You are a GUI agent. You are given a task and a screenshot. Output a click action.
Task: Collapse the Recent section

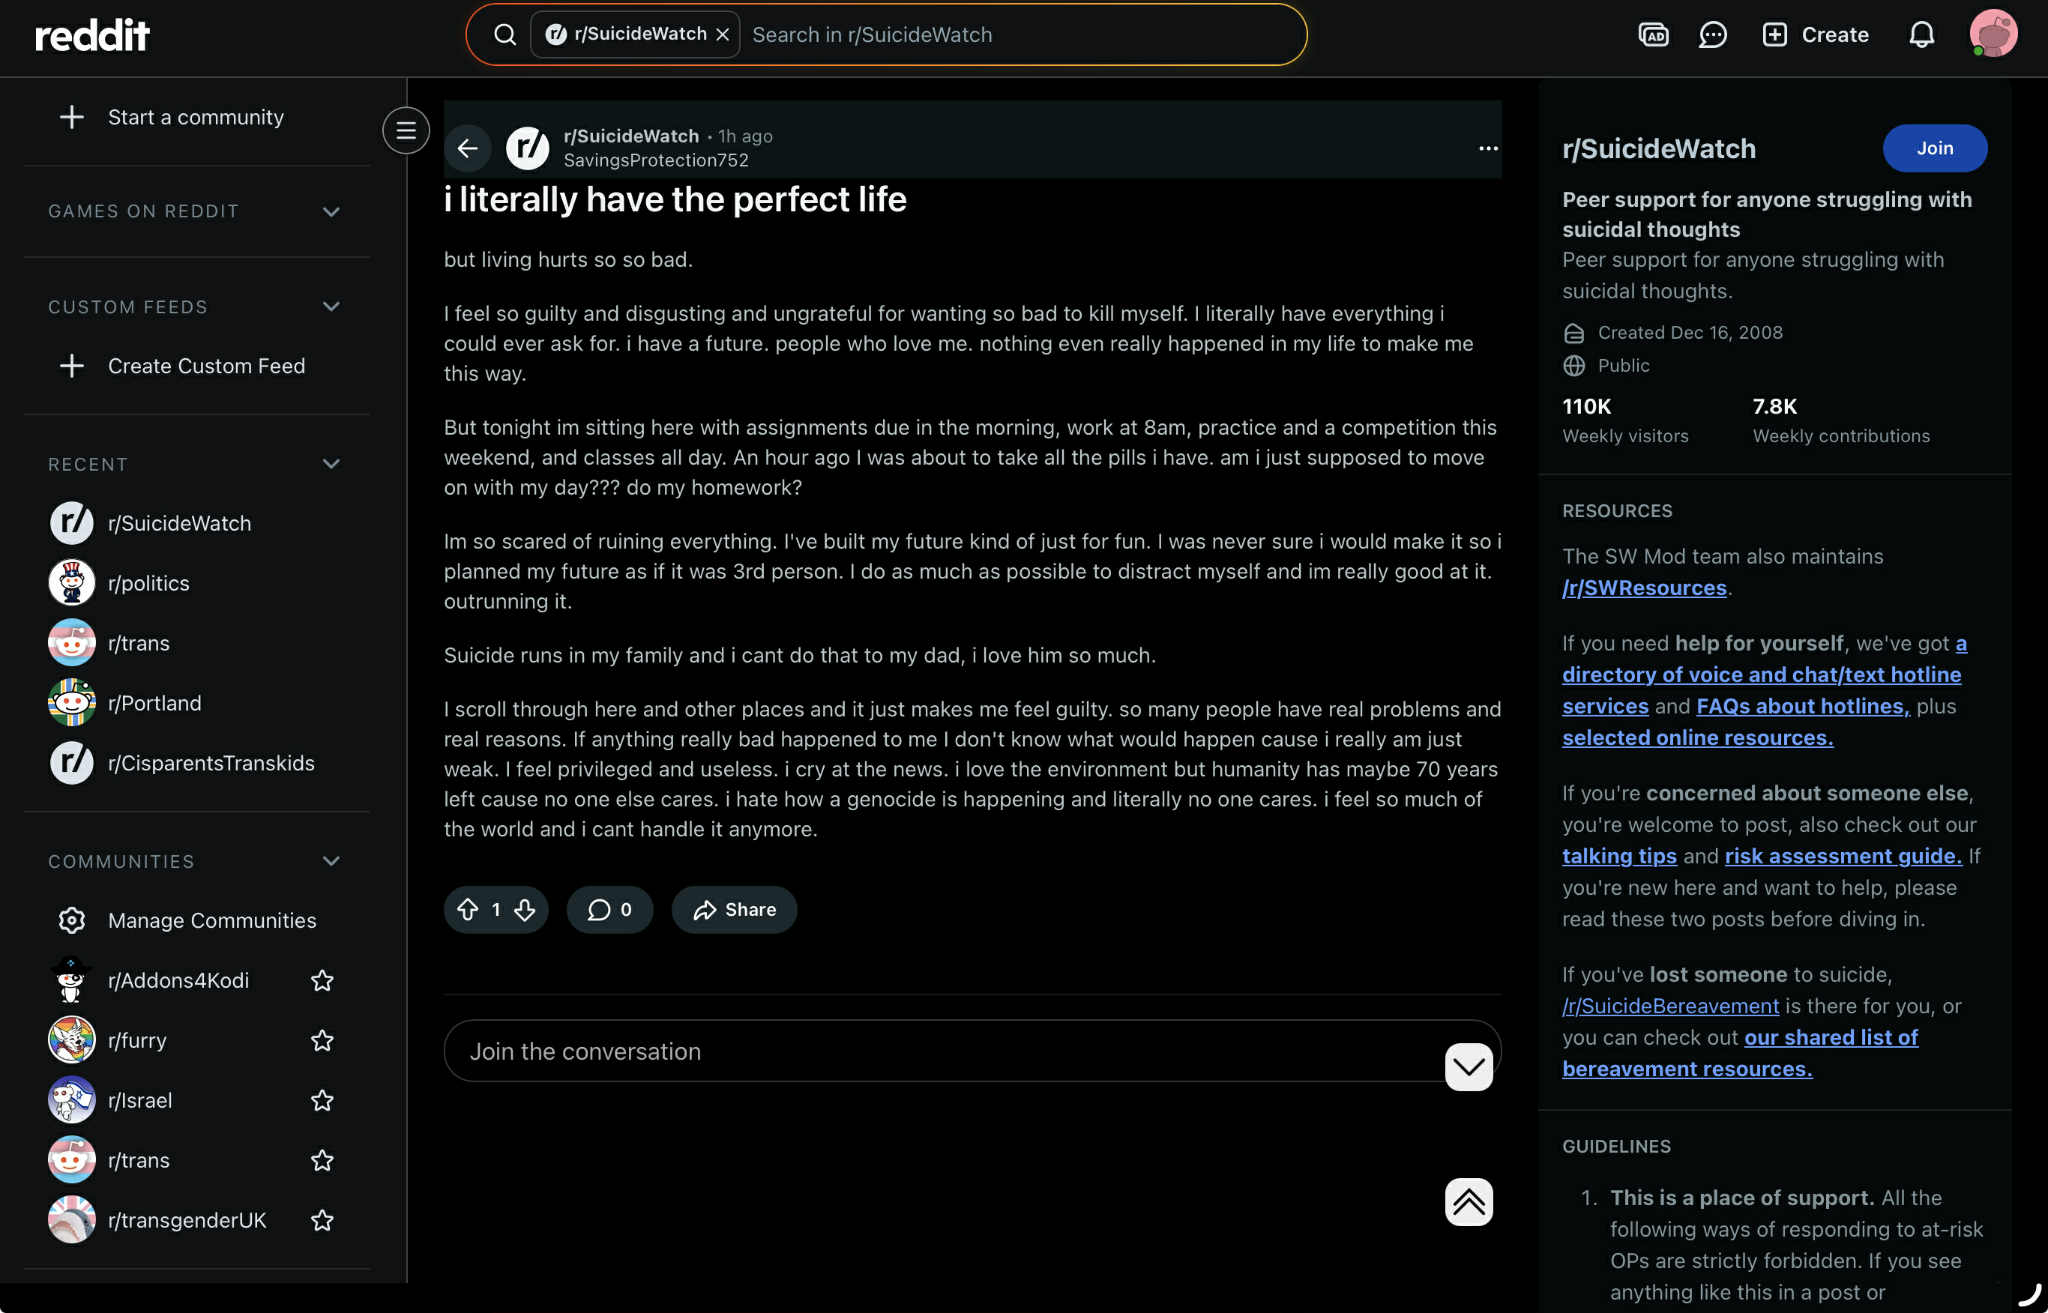(x=331, y=464)
